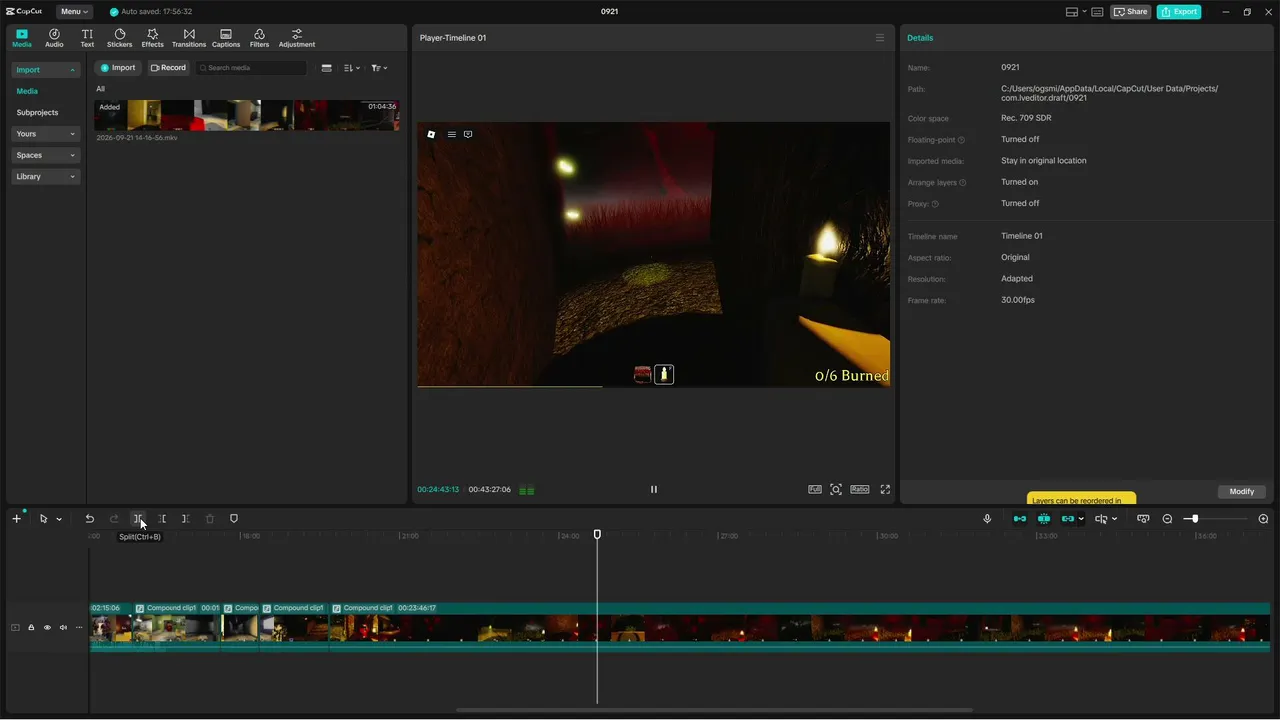Viewport: 1280px width, 720px height.
Task: Select the Split tool in the timeline toolbar
Action: 138,519
